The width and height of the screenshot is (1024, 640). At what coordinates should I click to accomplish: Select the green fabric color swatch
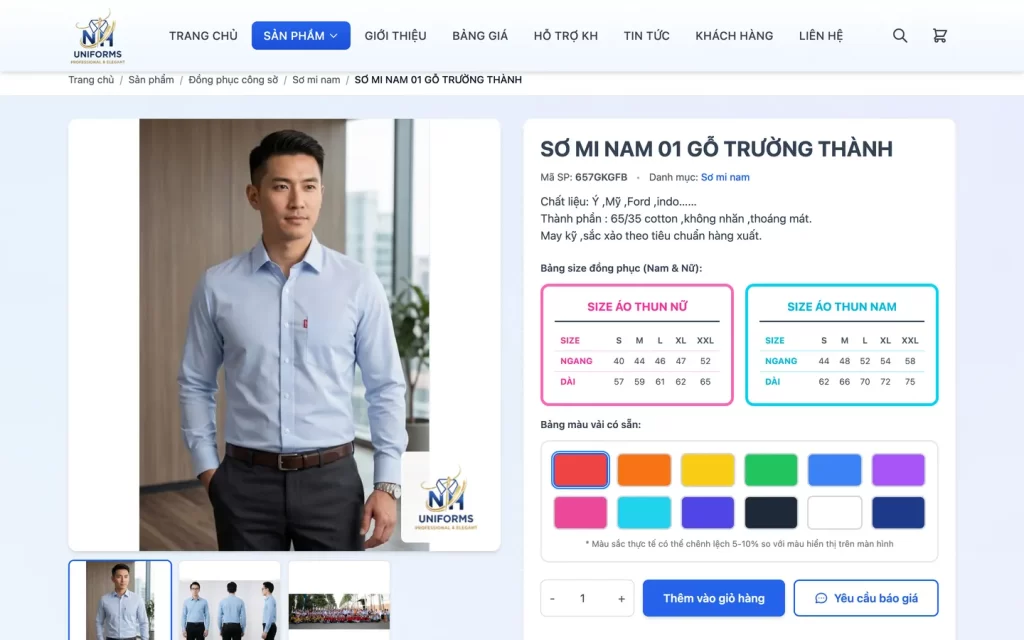(771, 470)
